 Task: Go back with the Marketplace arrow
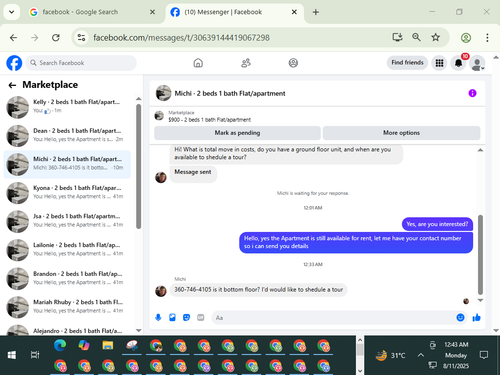coord(12,85)
